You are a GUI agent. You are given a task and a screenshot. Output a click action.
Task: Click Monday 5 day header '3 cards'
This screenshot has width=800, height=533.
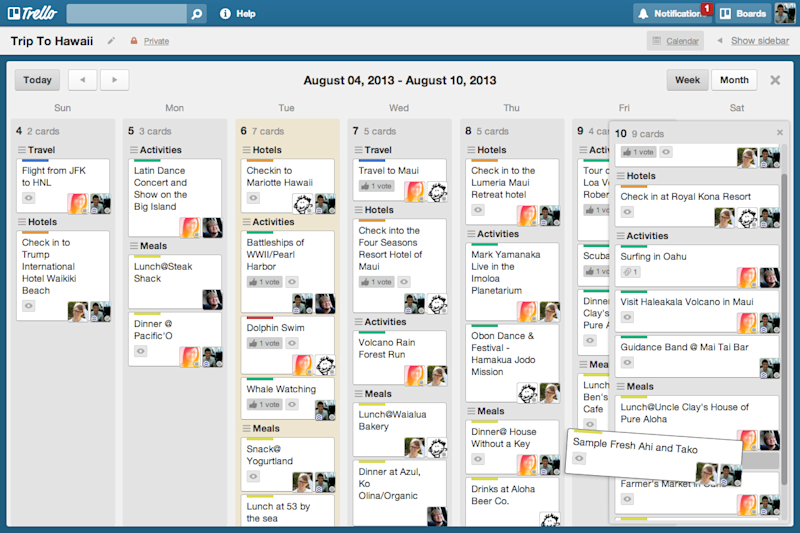pos(155,131)
